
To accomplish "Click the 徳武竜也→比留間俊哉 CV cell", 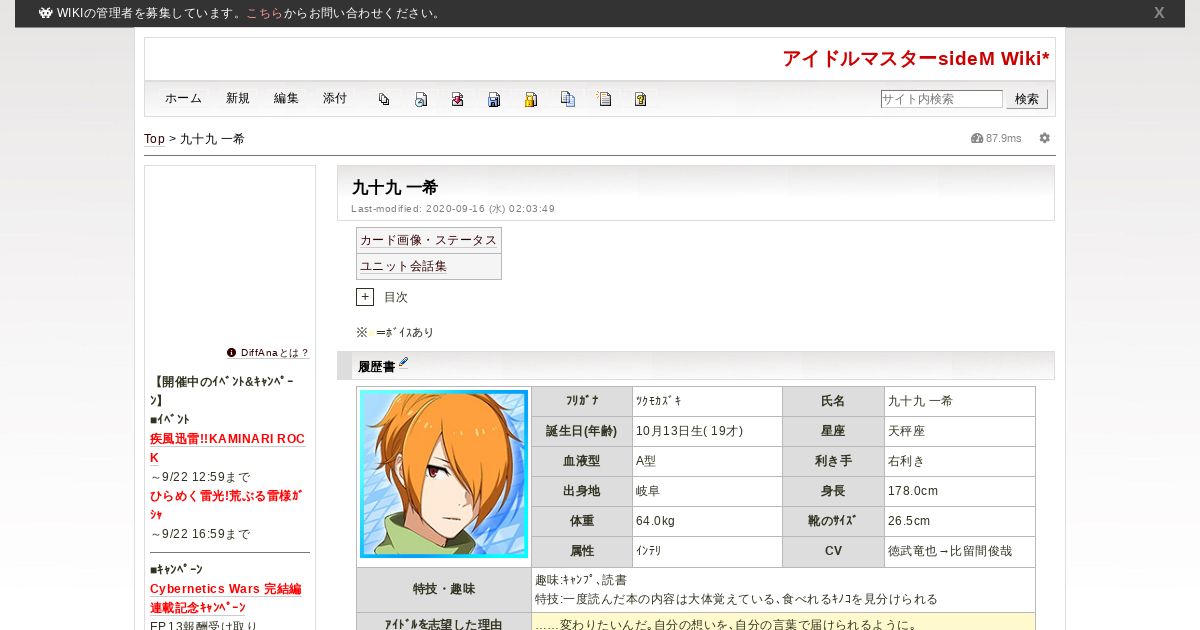I will (960, 552).
